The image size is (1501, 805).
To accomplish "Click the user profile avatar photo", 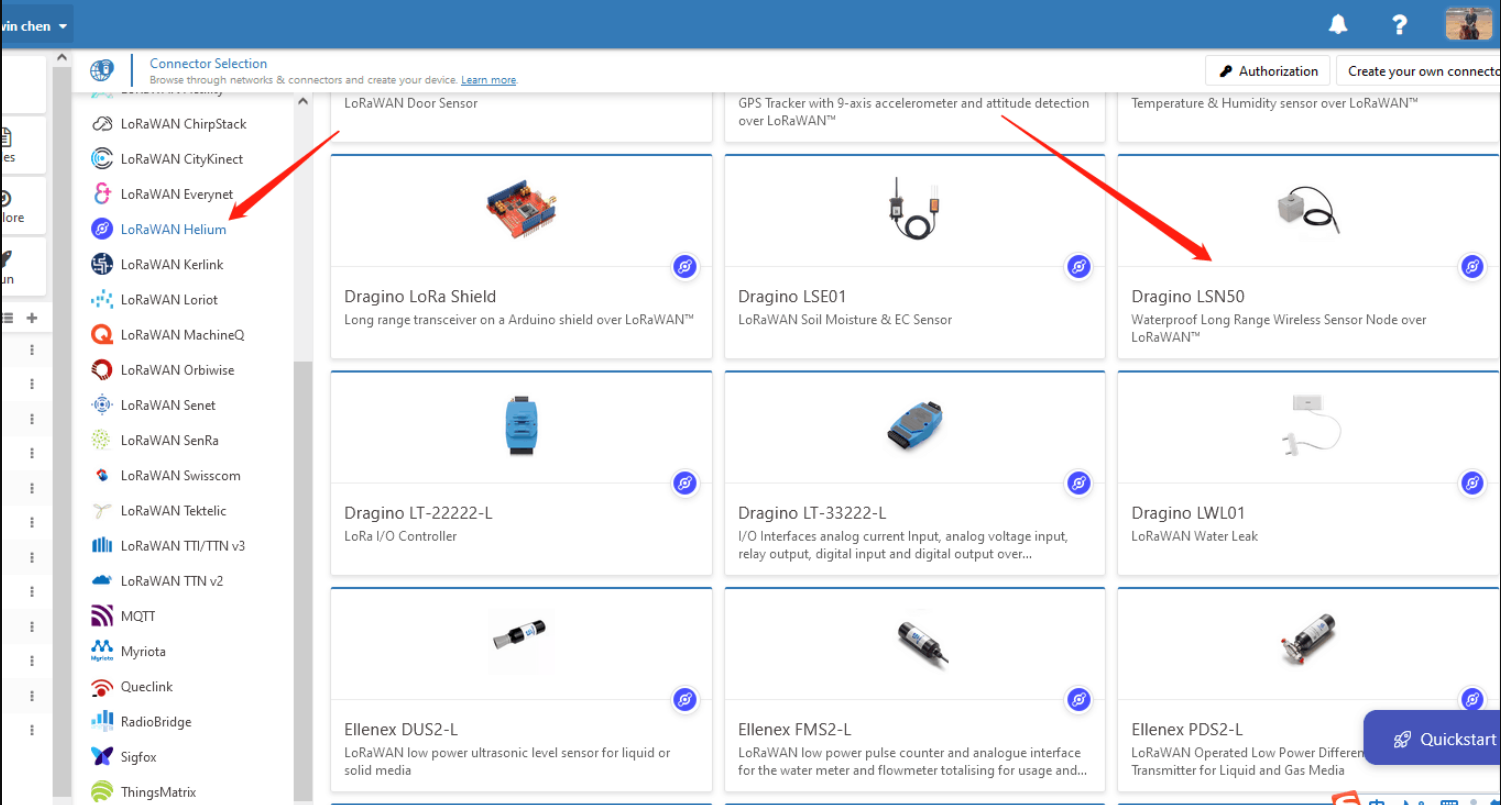I will (x=1468, y=23).
